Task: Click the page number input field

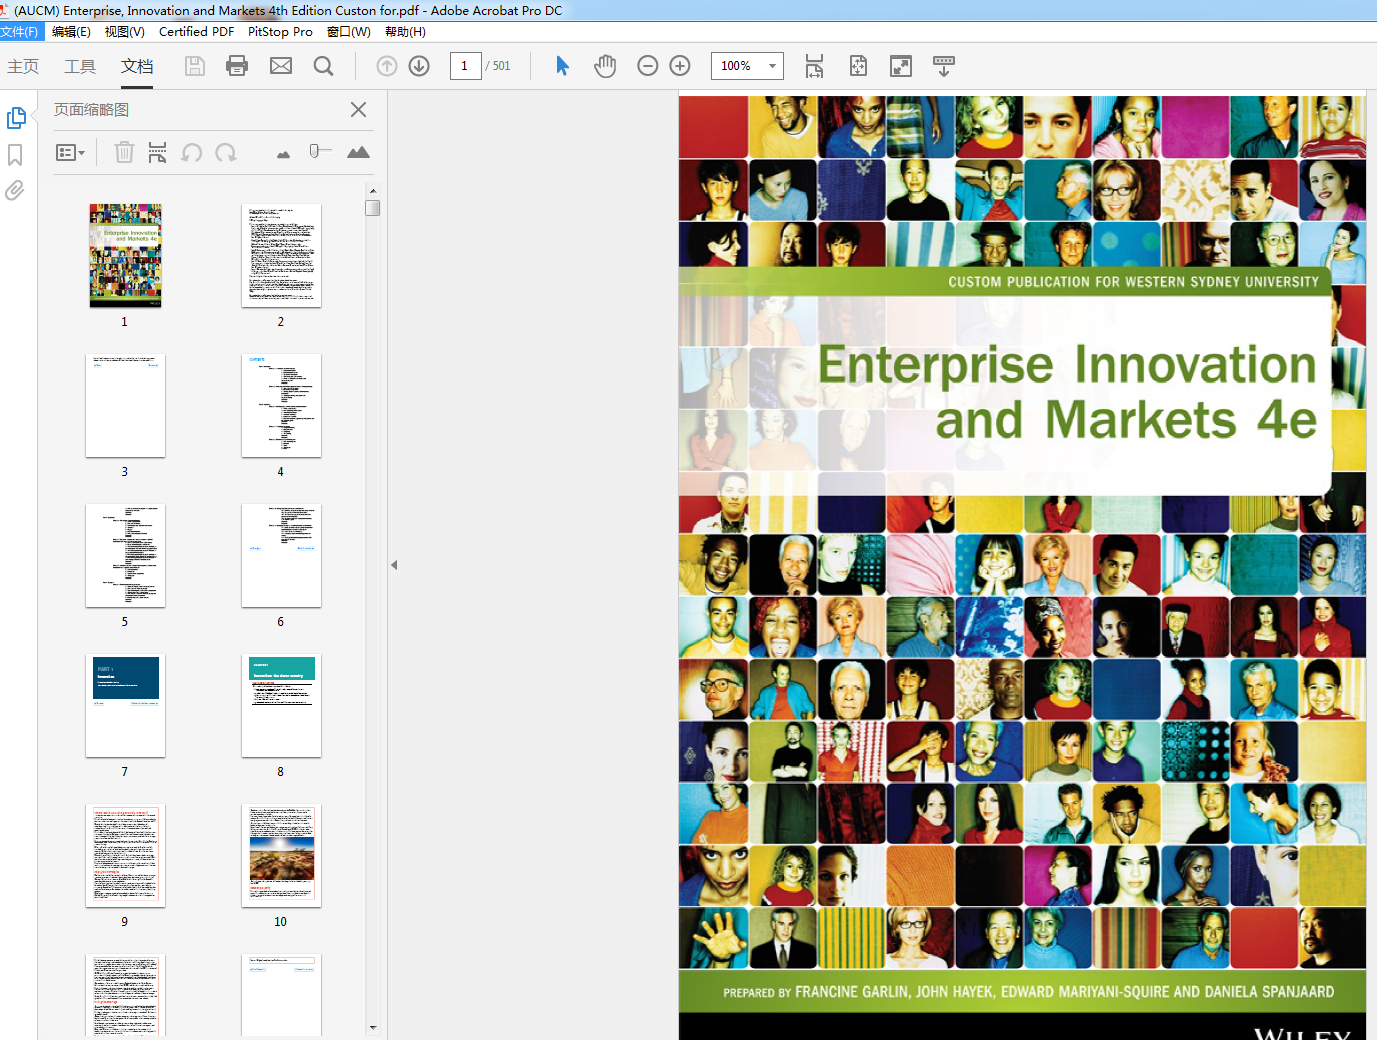Action: 466,66
